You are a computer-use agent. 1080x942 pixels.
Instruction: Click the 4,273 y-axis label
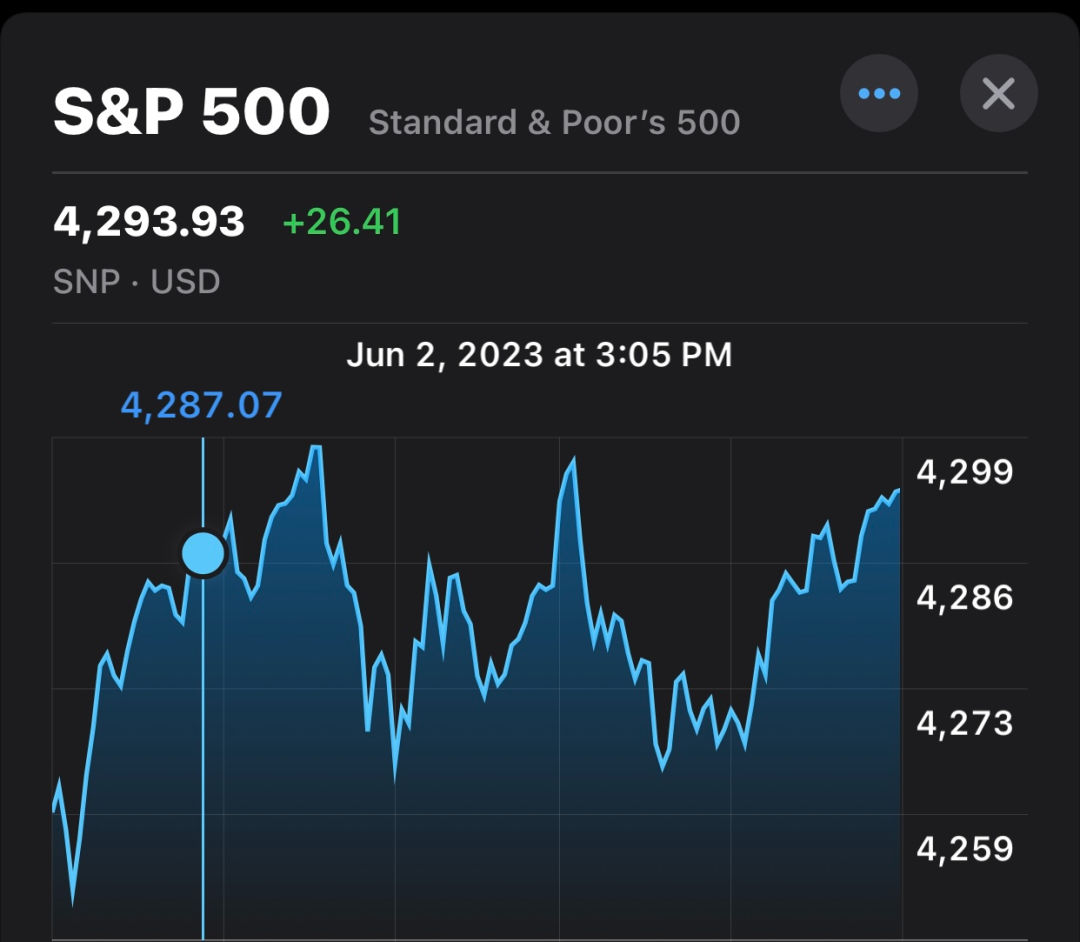964,723
